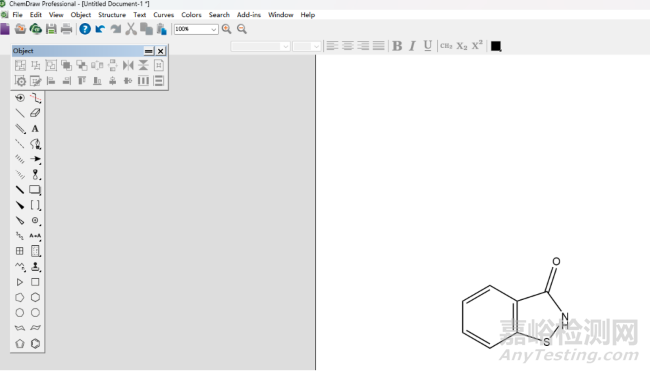Open the blue Help question-mark icon
The image size is (650, 373).
[85, 29]
